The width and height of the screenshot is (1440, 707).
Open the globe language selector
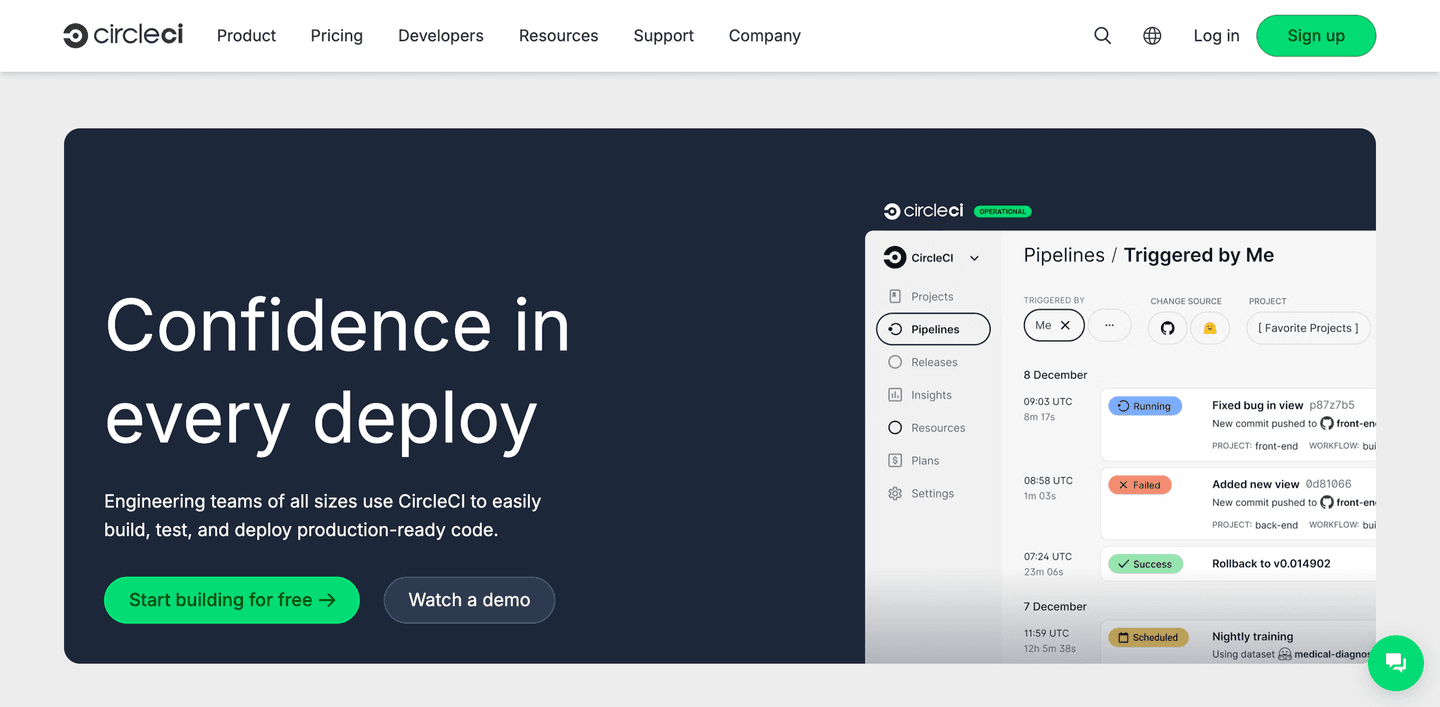pyautogui.click(x=1152, y=36)
